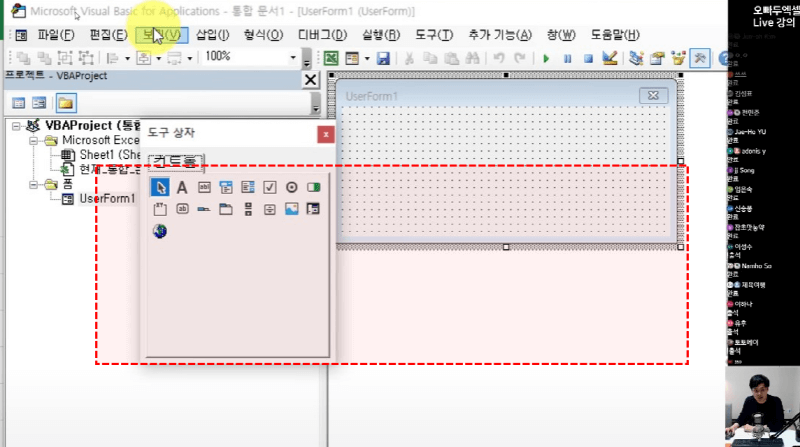Open the 디버그(D) menu
800x447 pixels.
click(322, 35)
